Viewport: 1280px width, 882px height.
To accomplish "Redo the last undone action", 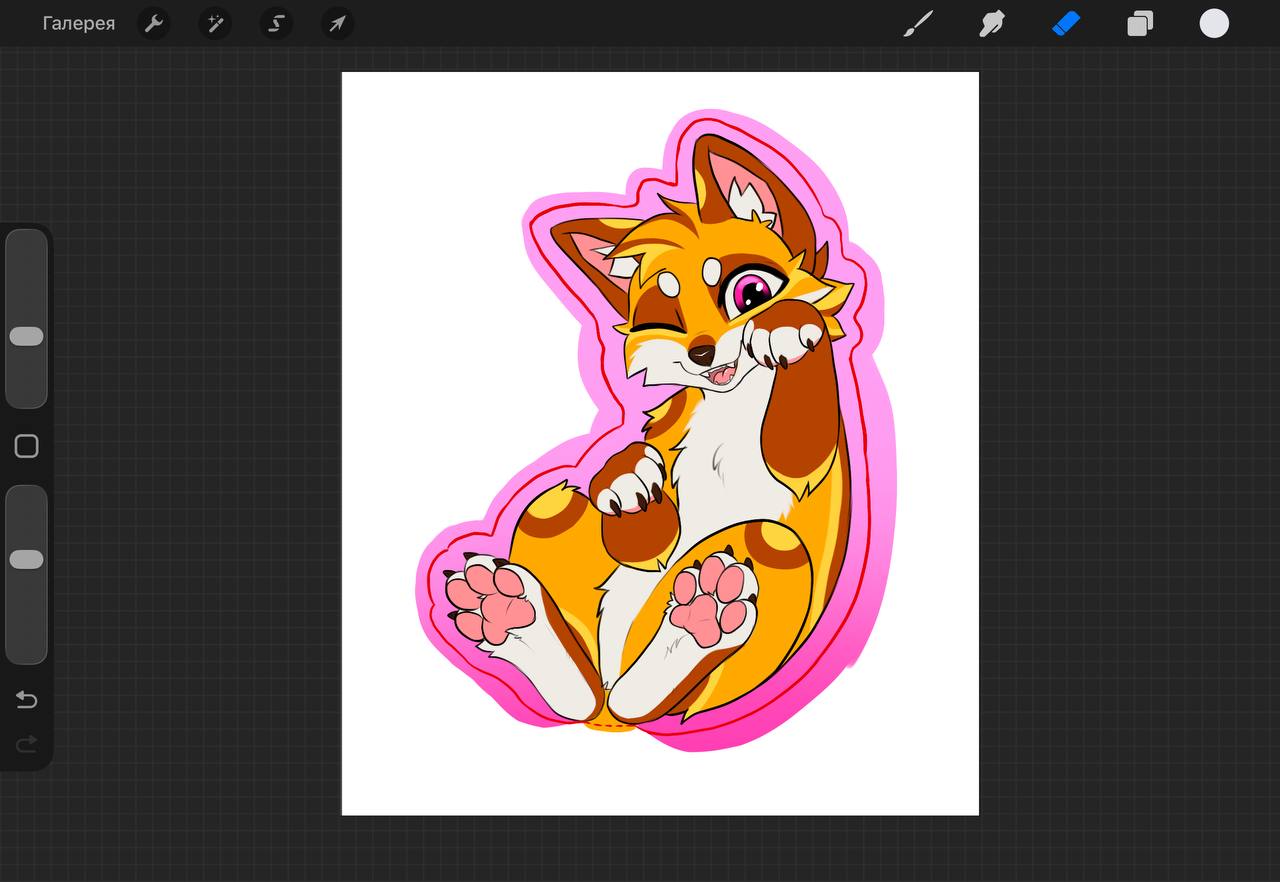I will point(26,743).
